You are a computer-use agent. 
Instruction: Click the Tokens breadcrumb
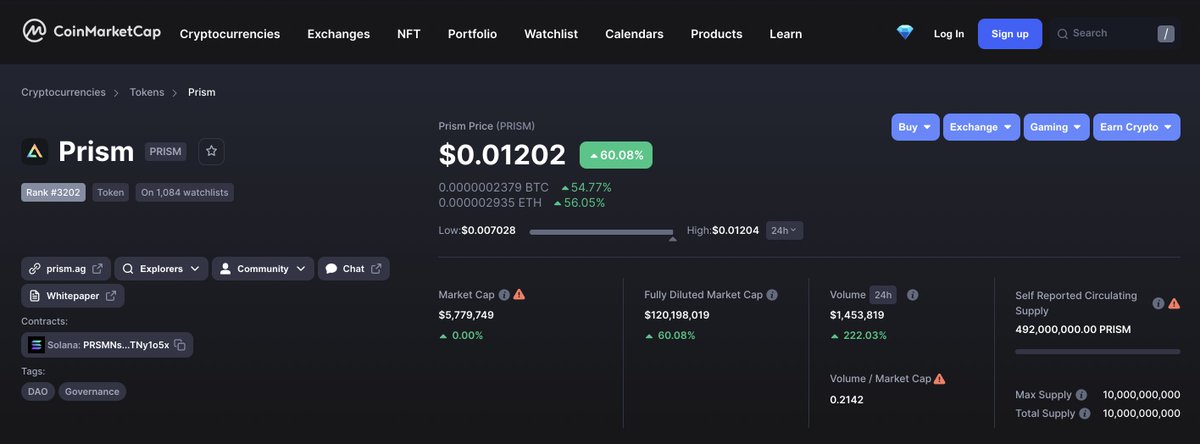pos(146,92)
